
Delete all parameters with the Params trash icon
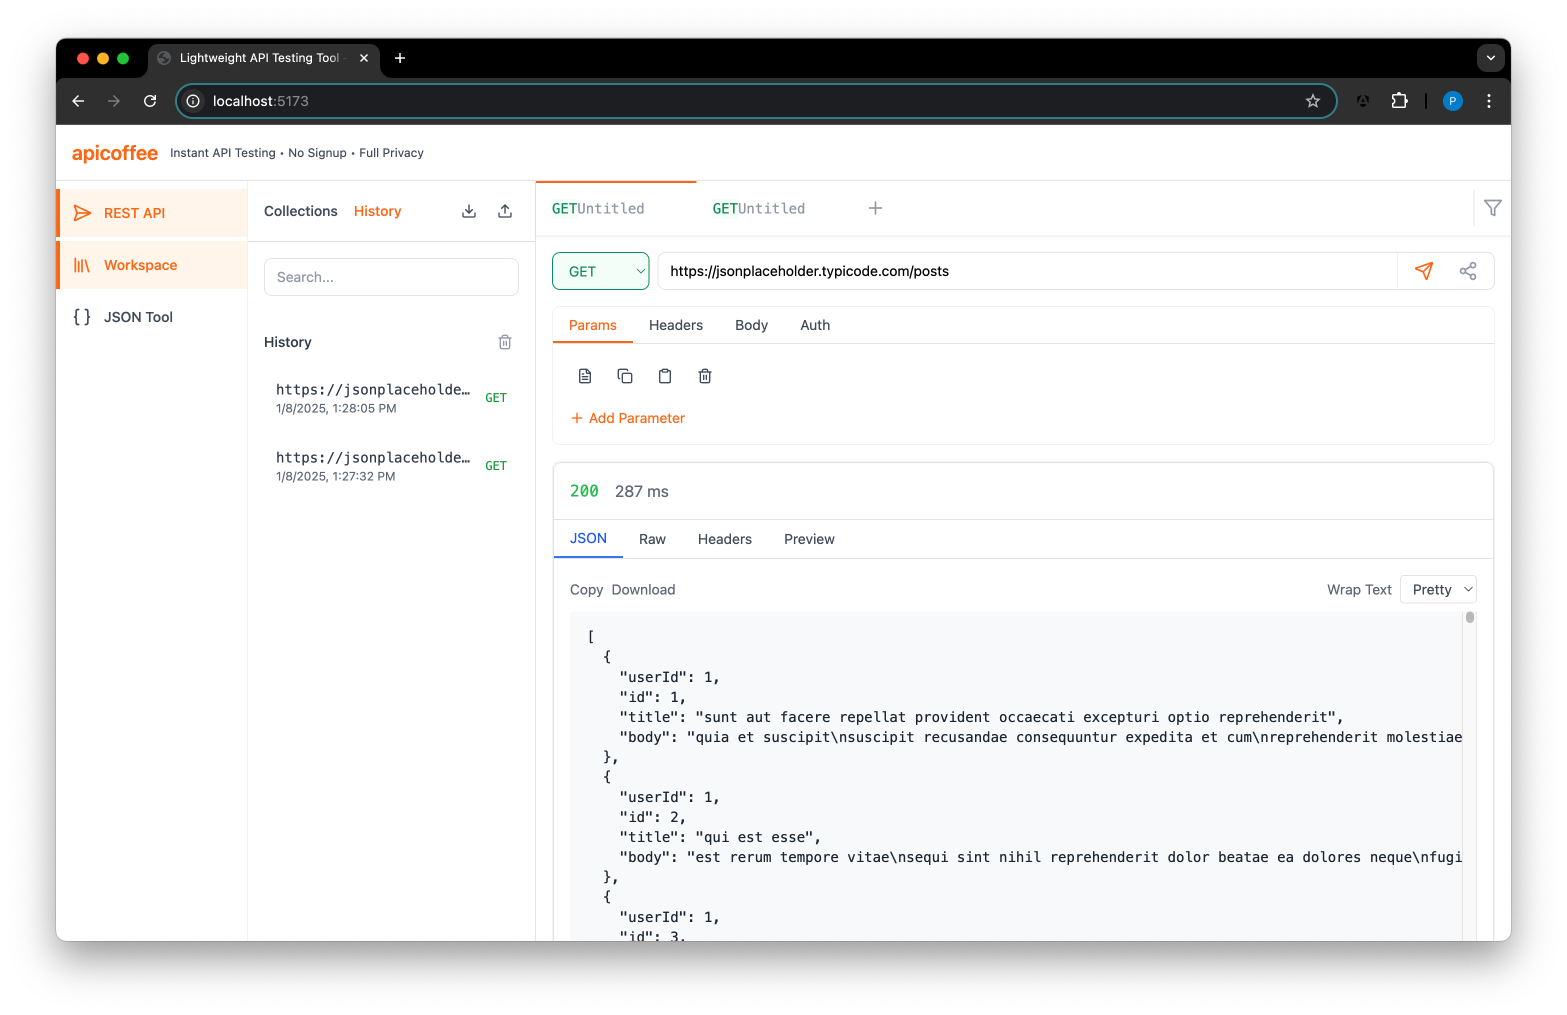[x=705, y=376]
